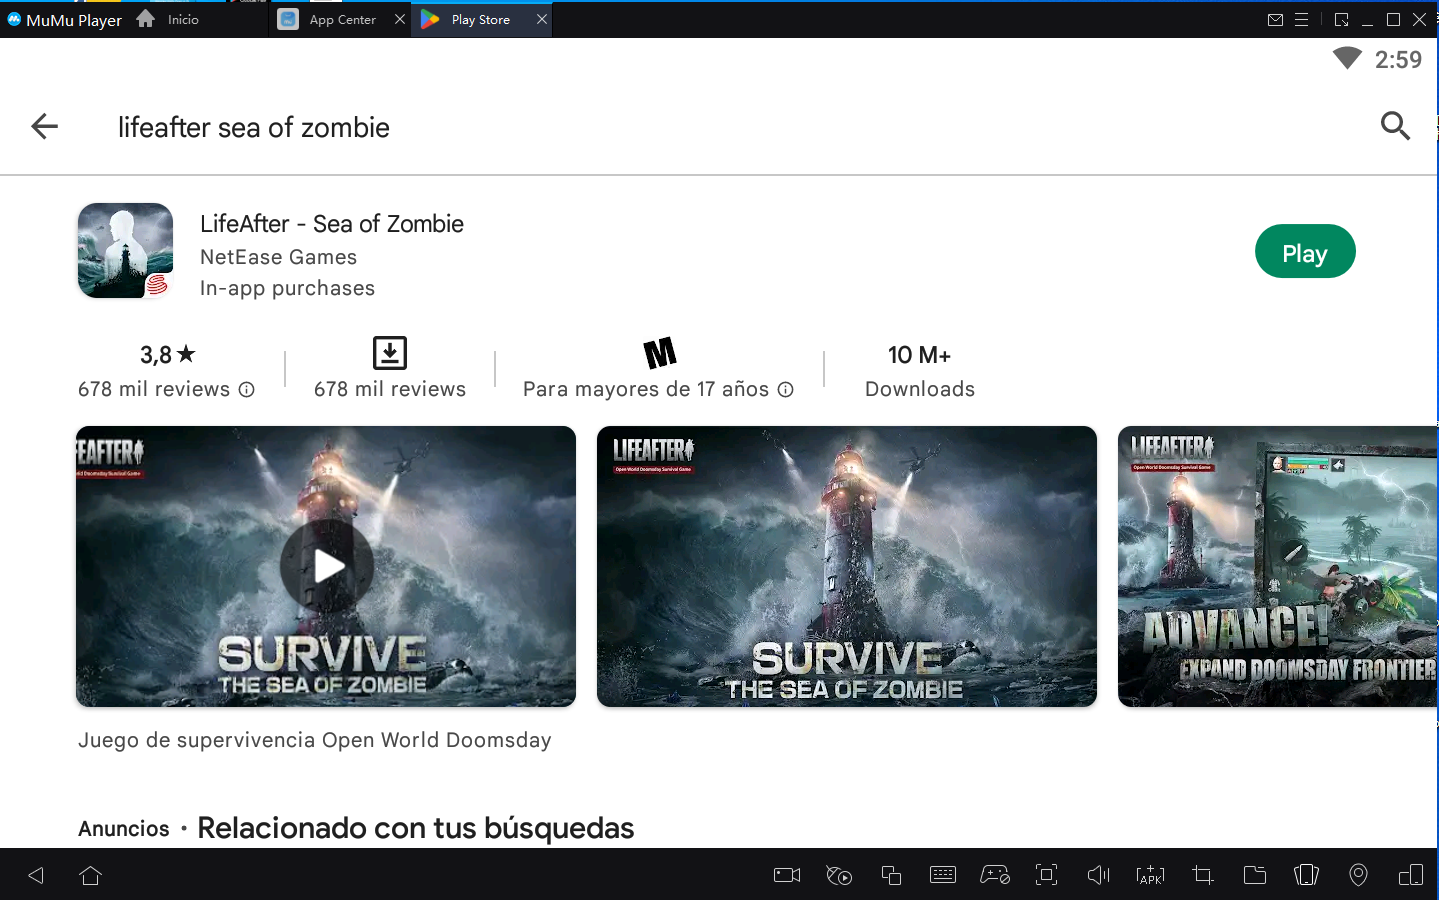Close the Play Store tab
Viewport: 1439px width, 900px height.
point(542,20)
